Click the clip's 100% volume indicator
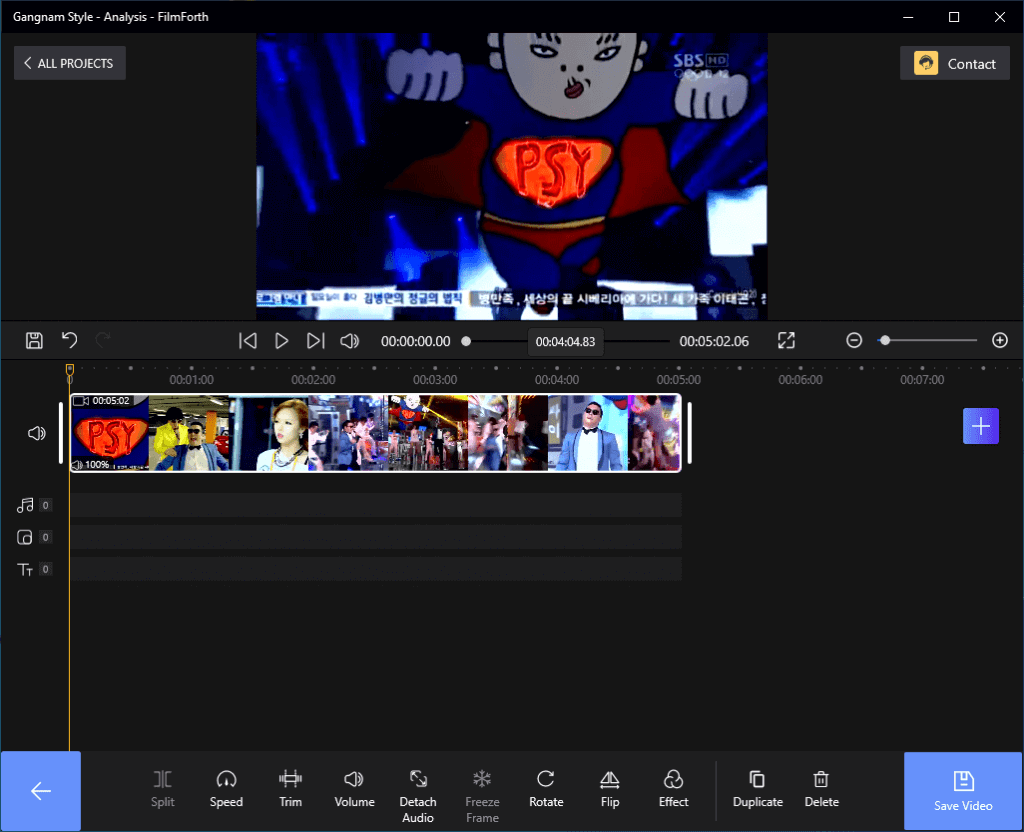Viewport: 1024px width, 832px height. tap(91, 464)
